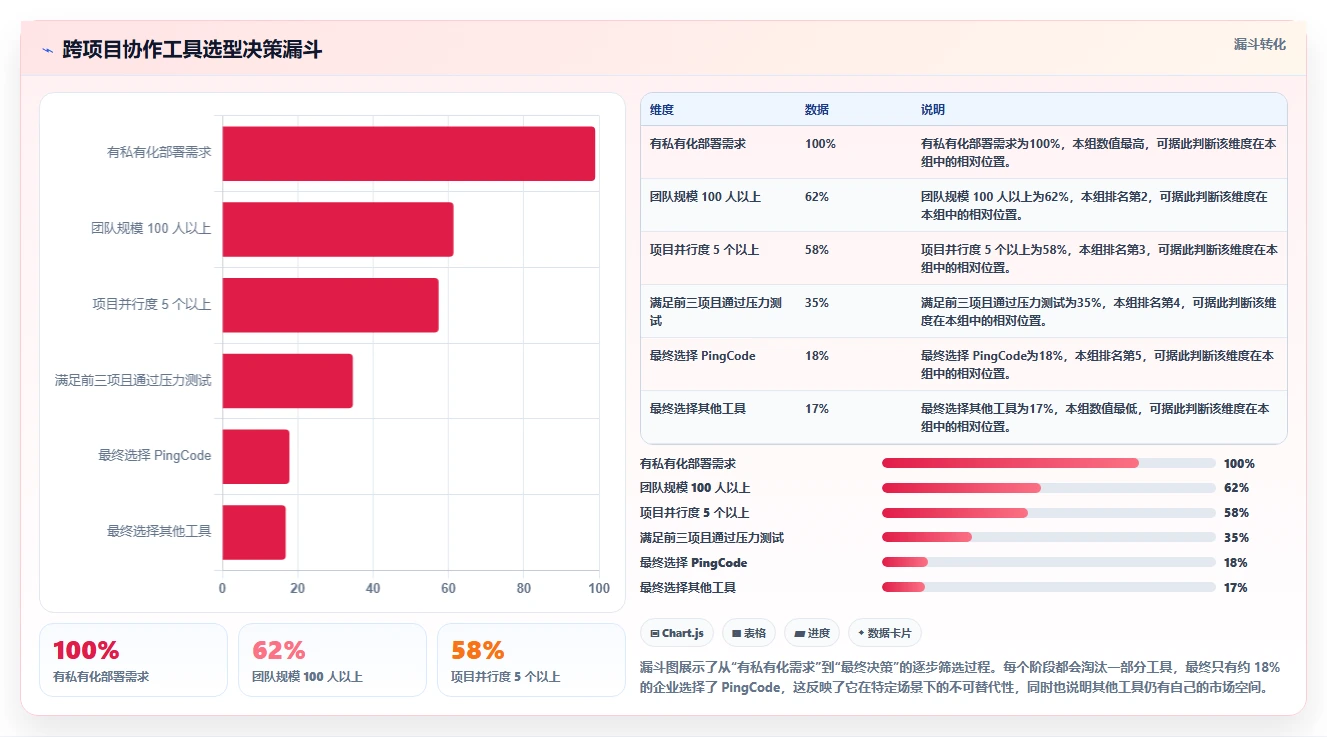Click the 有私有化部署需求 bar in the chart

click(408, 154)
